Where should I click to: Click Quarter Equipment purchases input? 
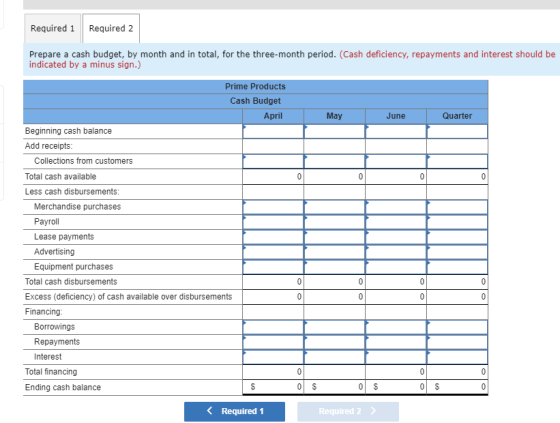click(458, 267)
